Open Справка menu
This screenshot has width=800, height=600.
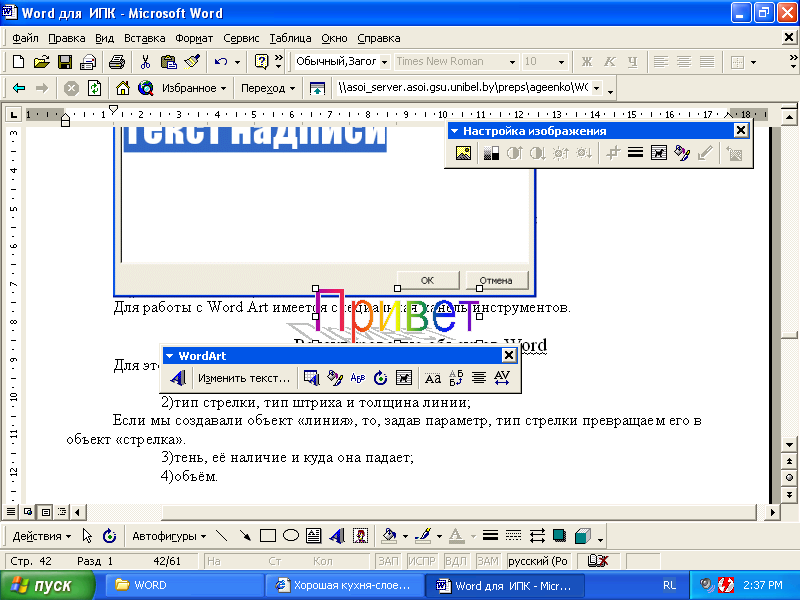(x=379, y=38)
